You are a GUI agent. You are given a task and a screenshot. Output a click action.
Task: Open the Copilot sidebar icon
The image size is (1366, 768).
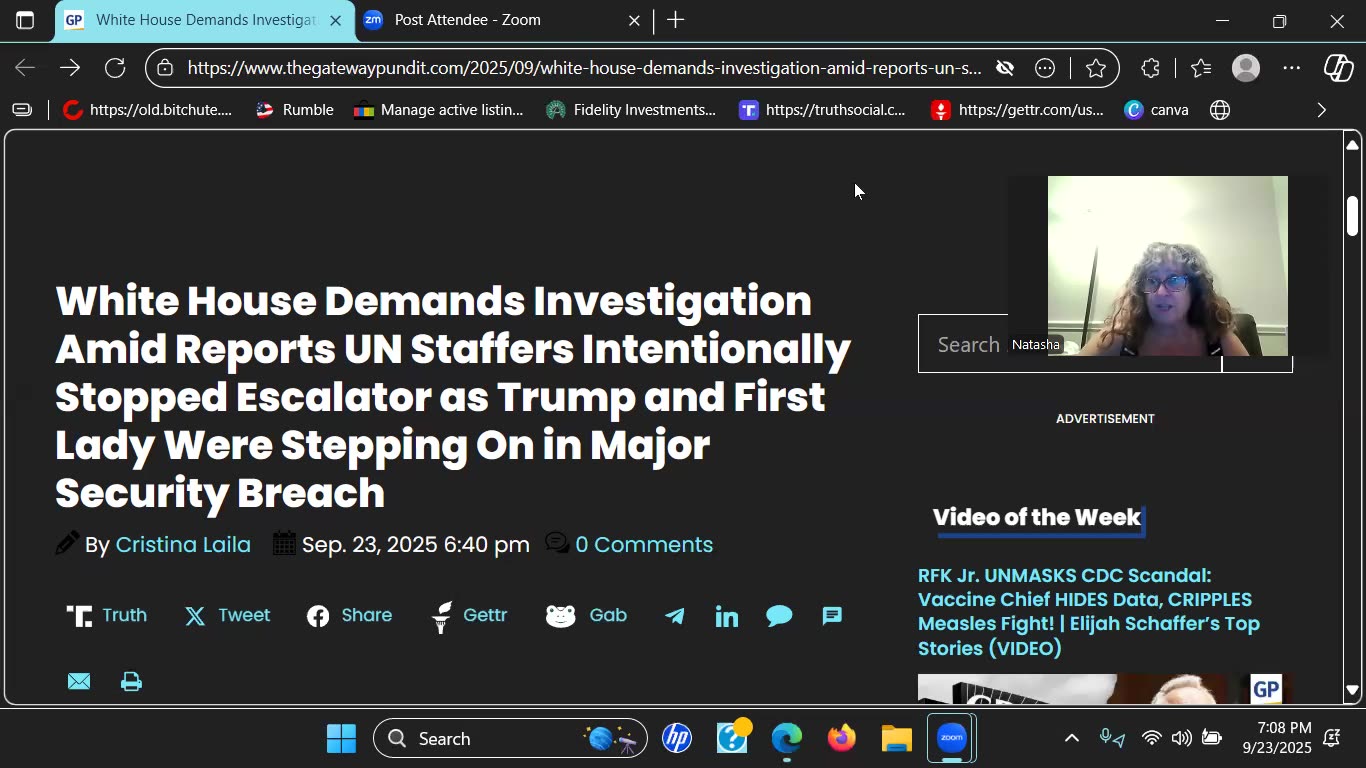click(x=1339, y=68)
